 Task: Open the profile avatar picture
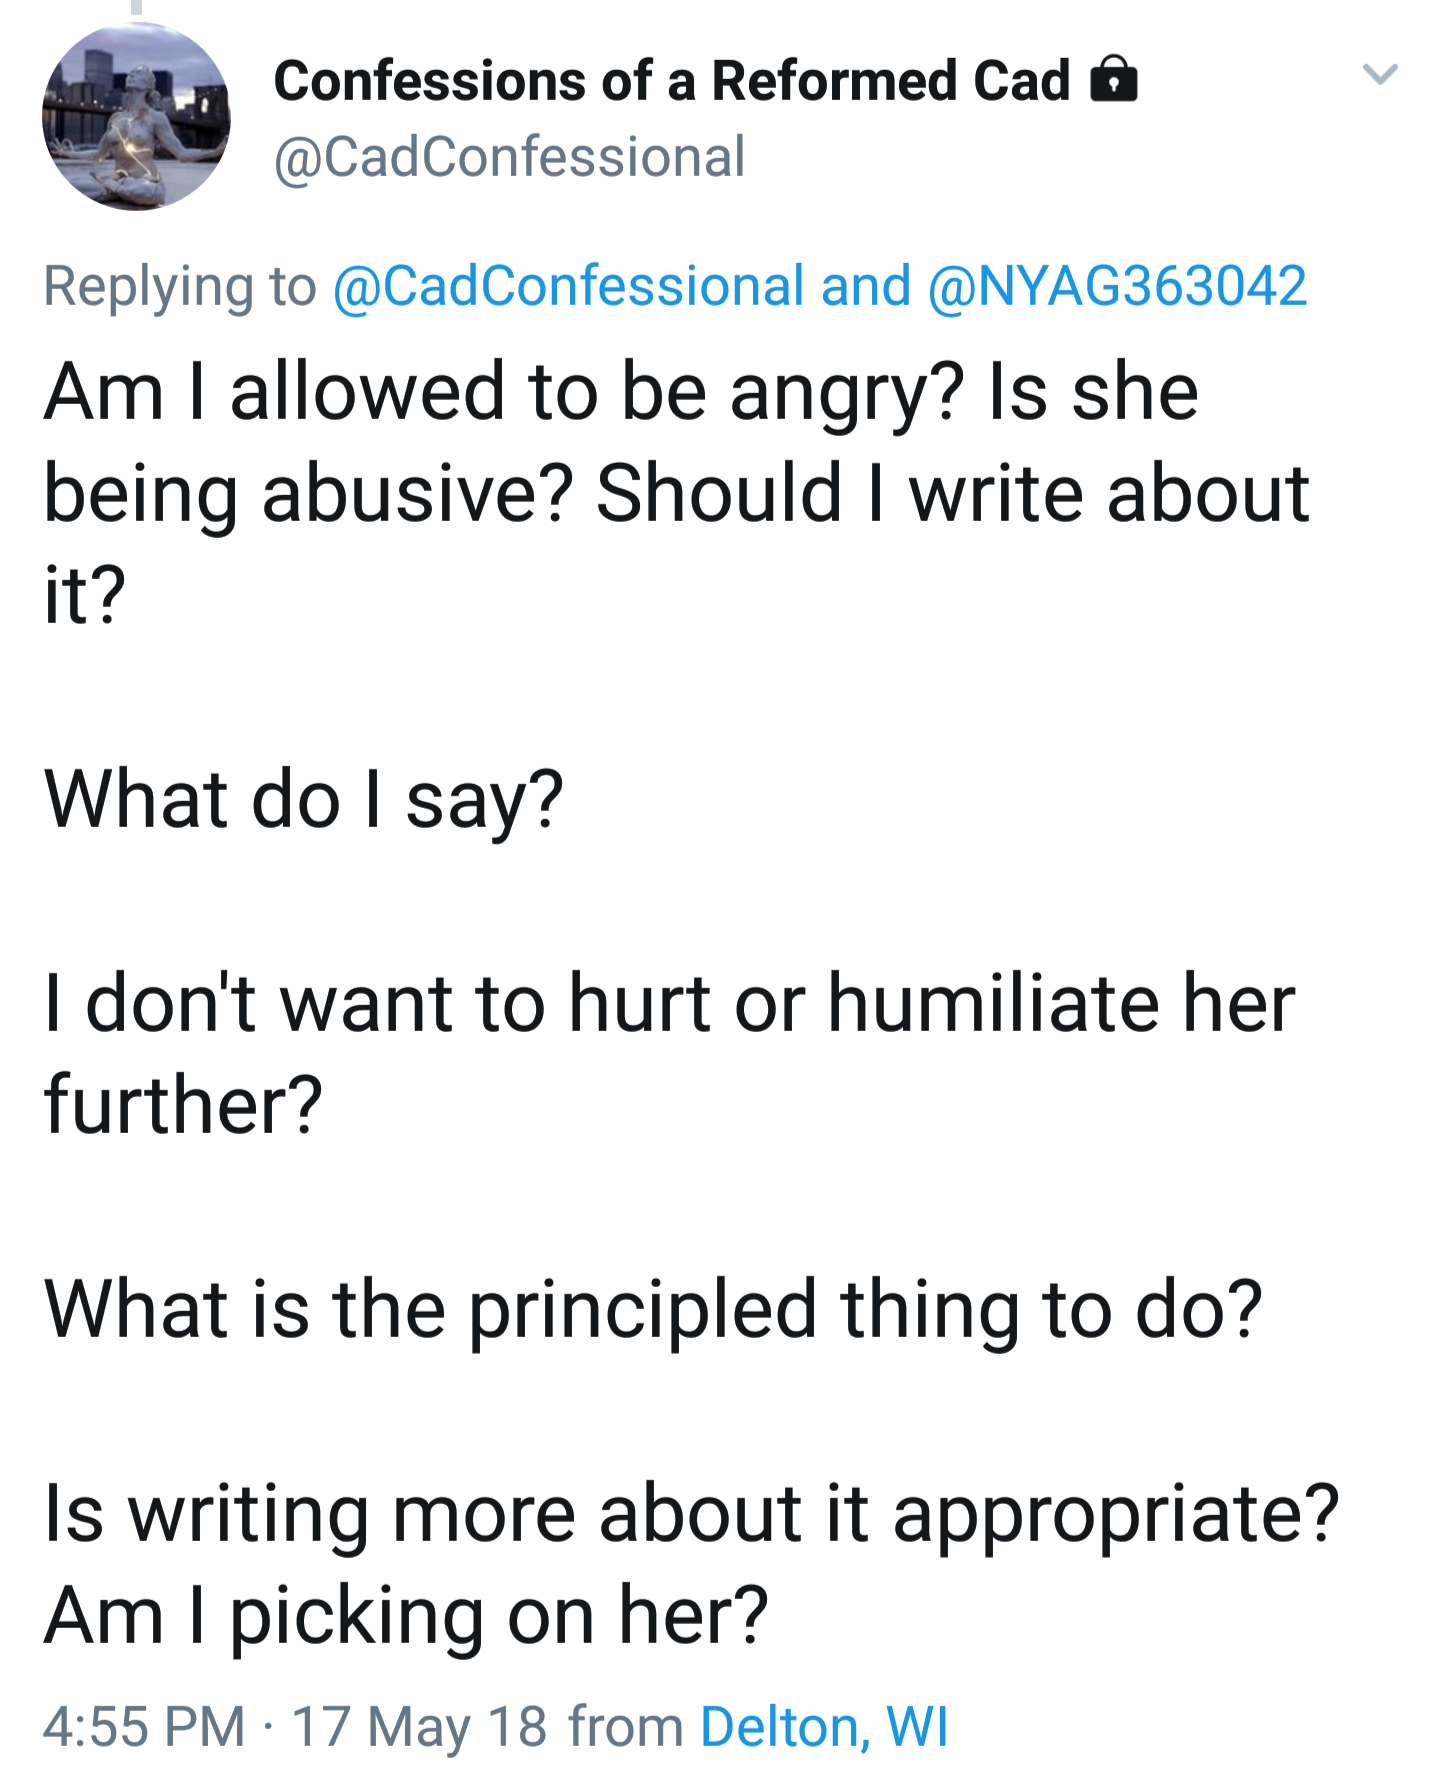pyautogui.click(x=136, y=117)
